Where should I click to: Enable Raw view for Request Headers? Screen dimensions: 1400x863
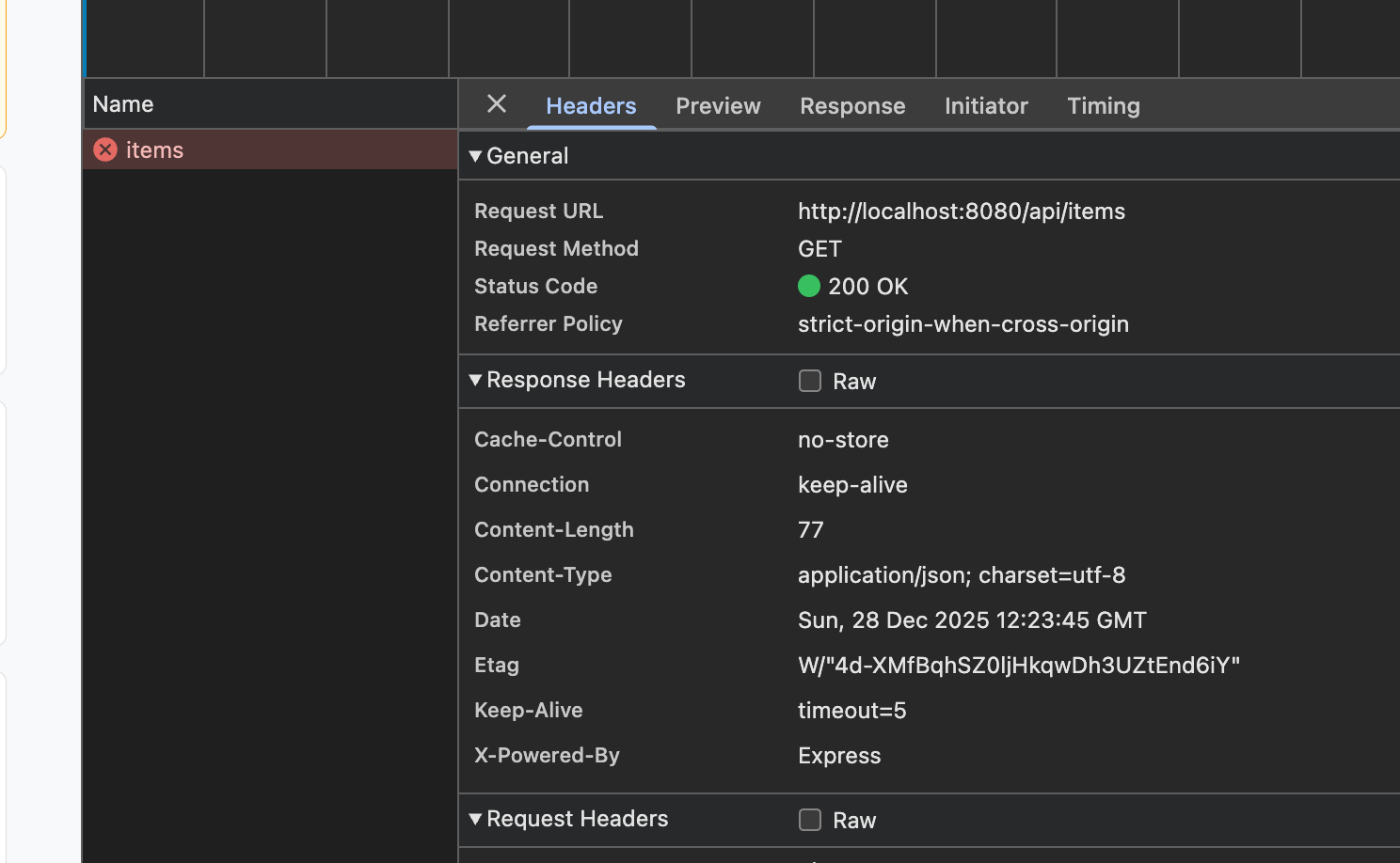click(x=810, y=820)
